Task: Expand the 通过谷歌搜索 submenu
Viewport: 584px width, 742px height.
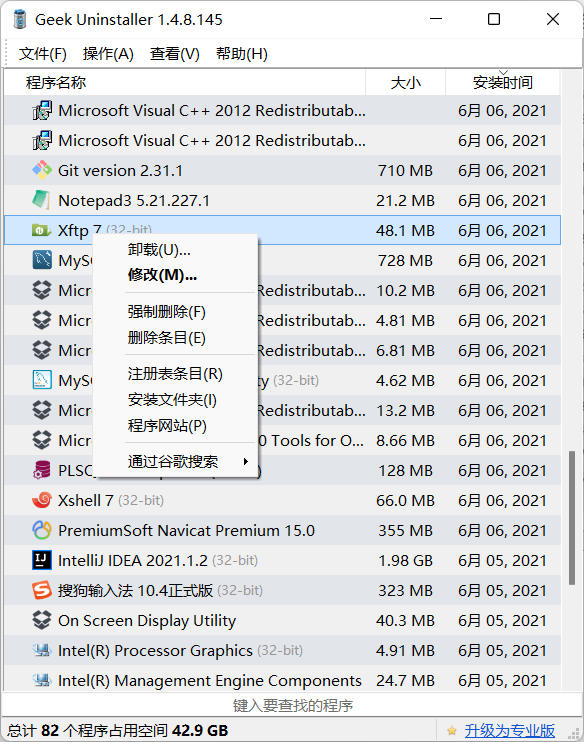Action: 176,461
